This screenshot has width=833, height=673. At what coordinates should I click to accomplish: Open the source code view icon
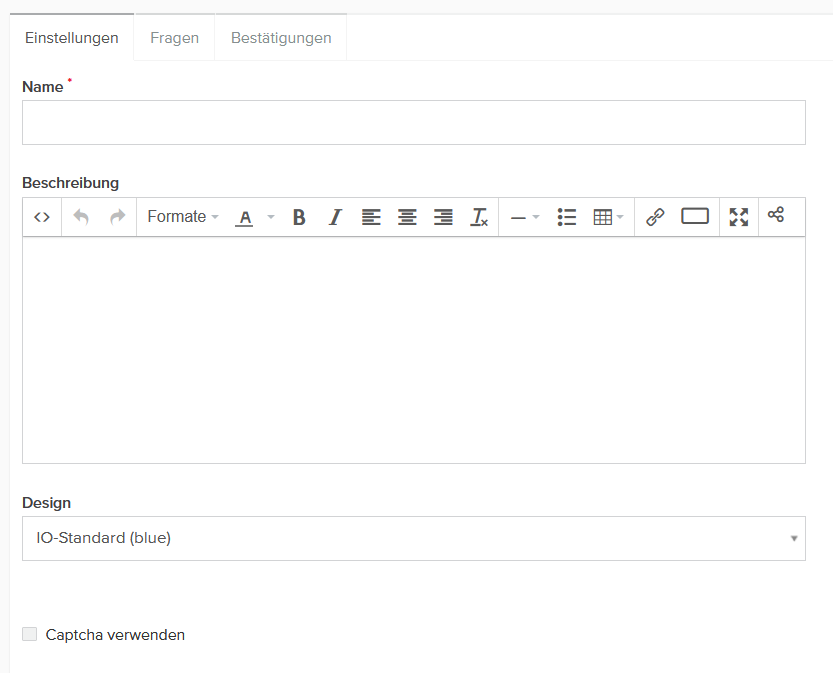pos(42,217)
